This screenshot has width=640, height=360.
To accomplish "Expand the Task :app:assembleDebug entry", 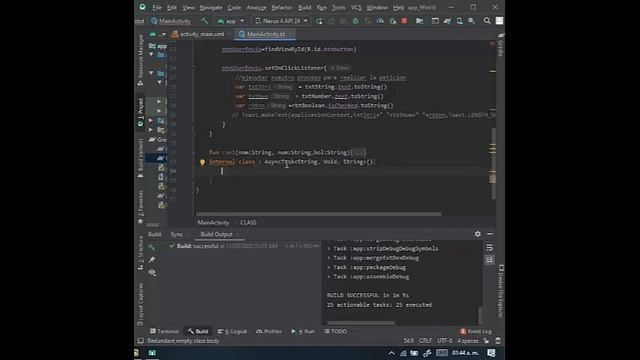I will click(329, 277).
